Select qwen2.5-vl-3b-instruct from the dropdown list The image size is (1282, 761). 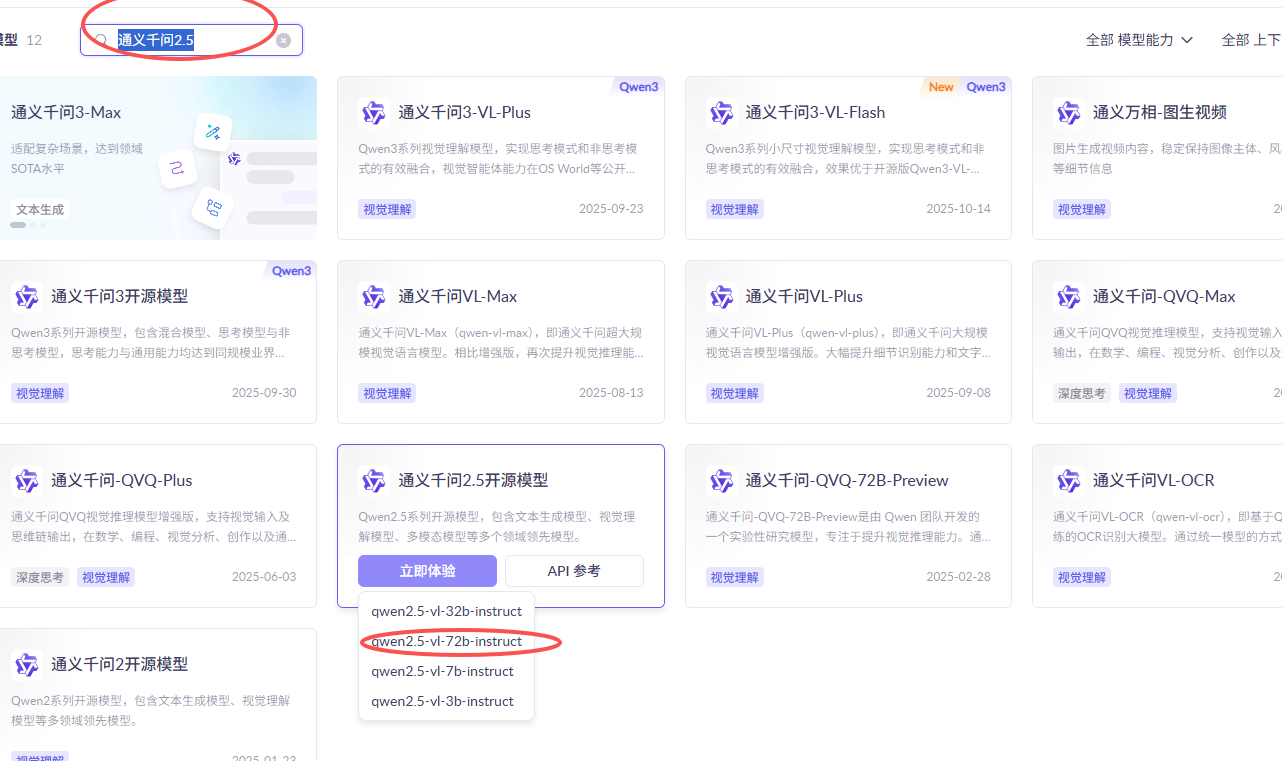(x=446, y=701)
